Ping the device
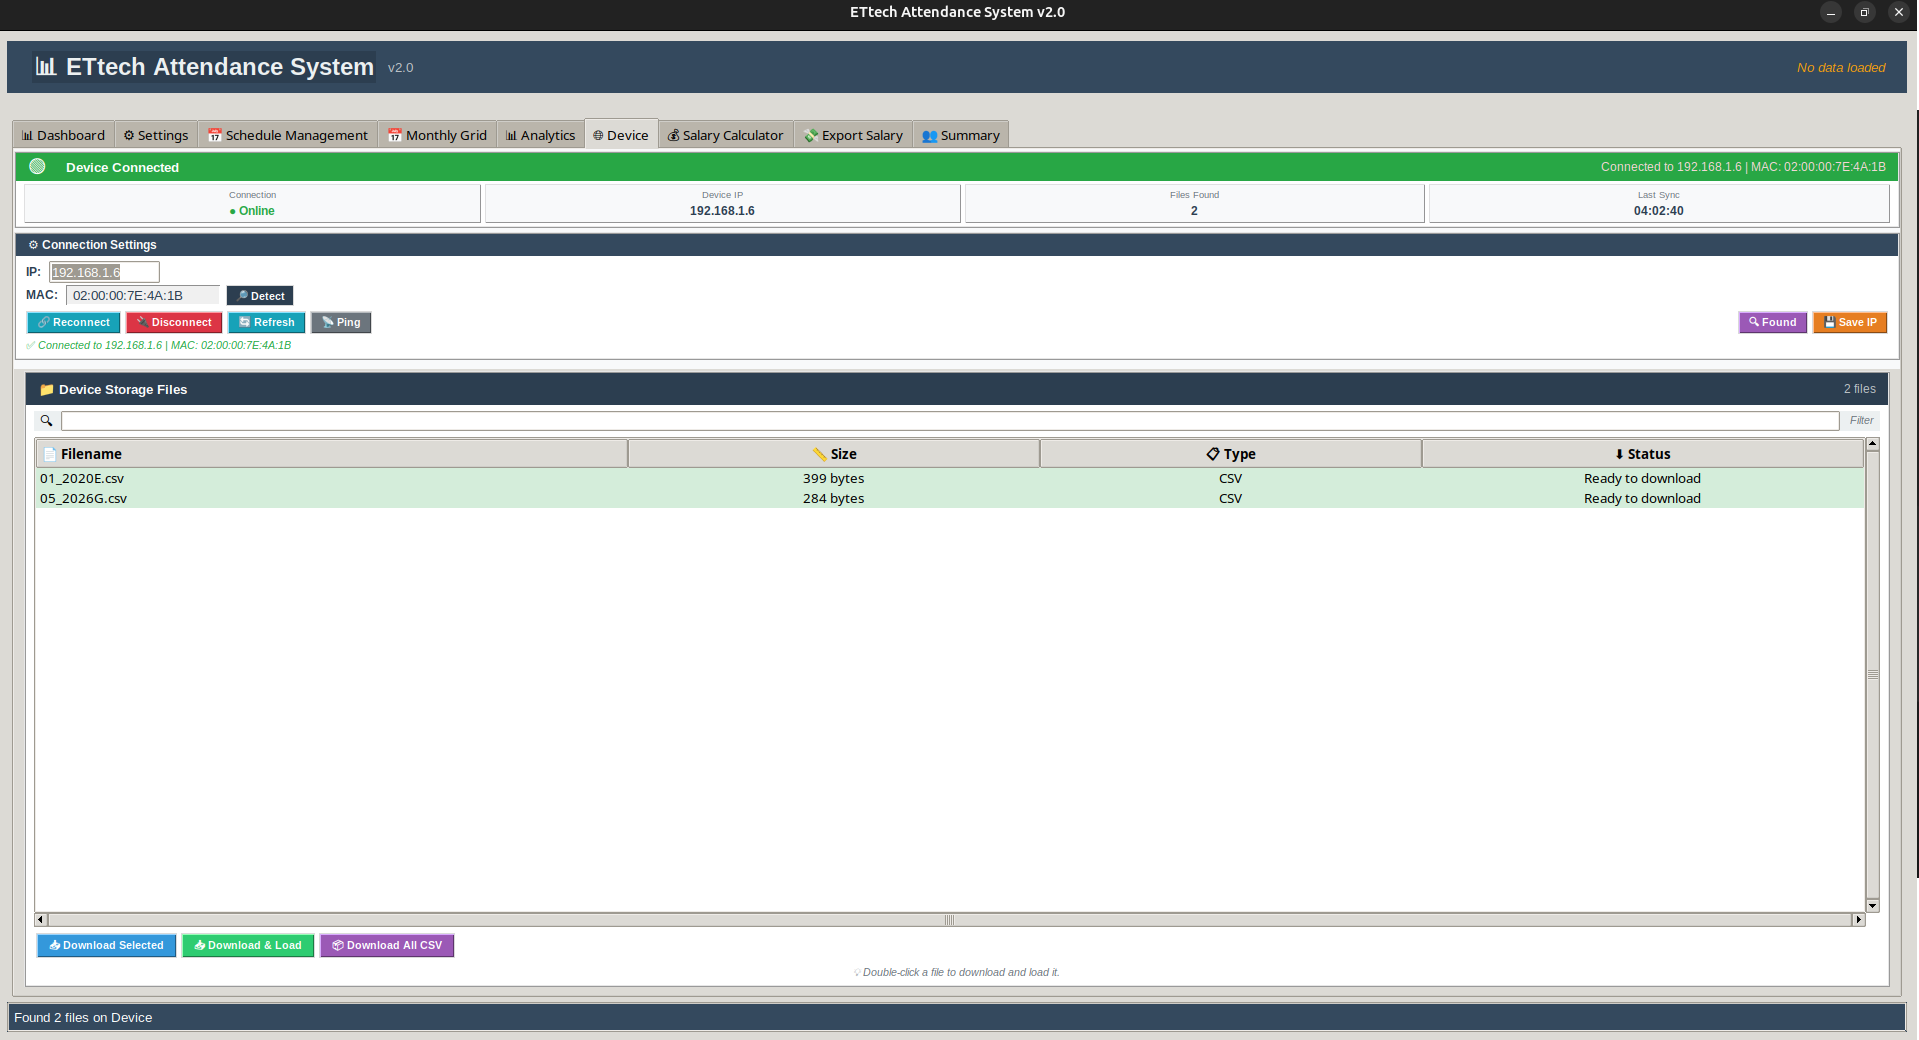Screen dimensions: 1919x1040 (341, 322)
